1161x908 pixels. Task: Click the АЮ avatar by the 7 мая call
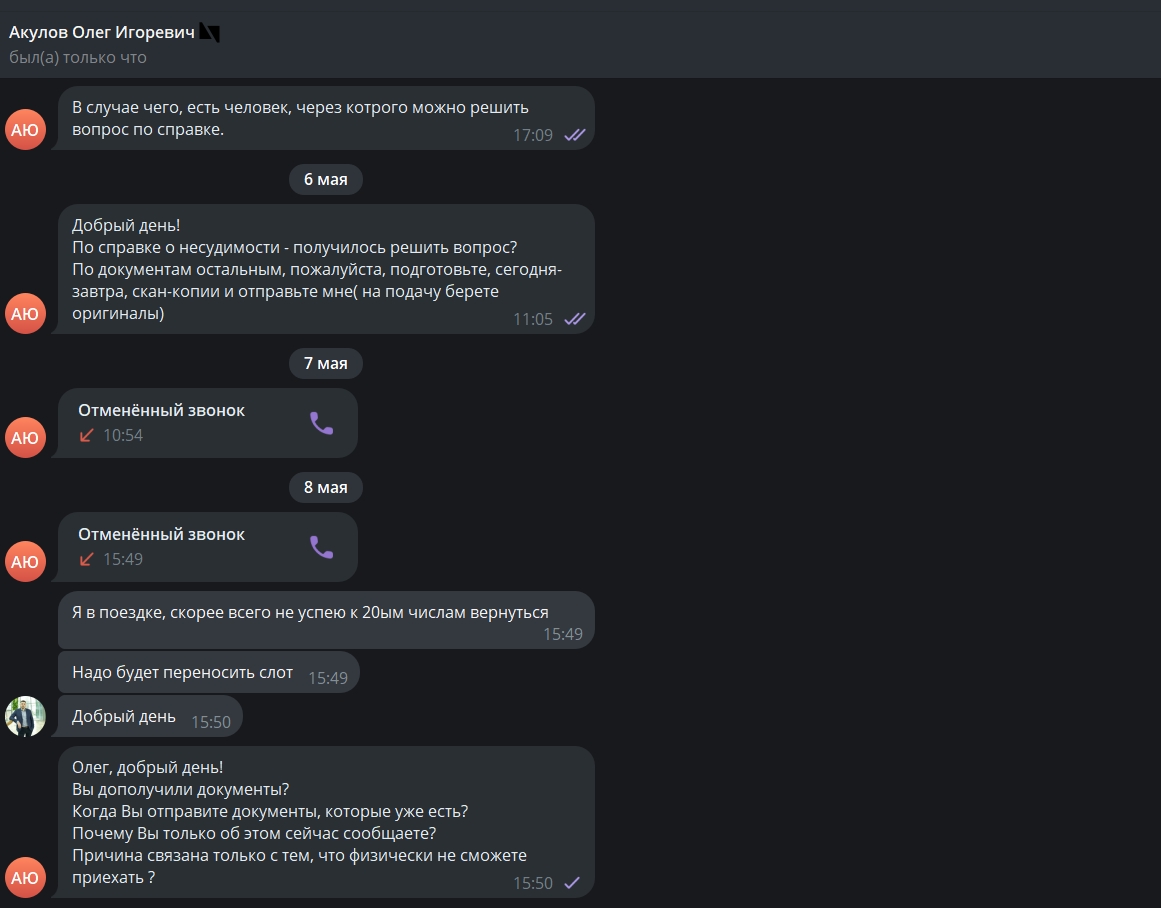(x=25, y=438)
